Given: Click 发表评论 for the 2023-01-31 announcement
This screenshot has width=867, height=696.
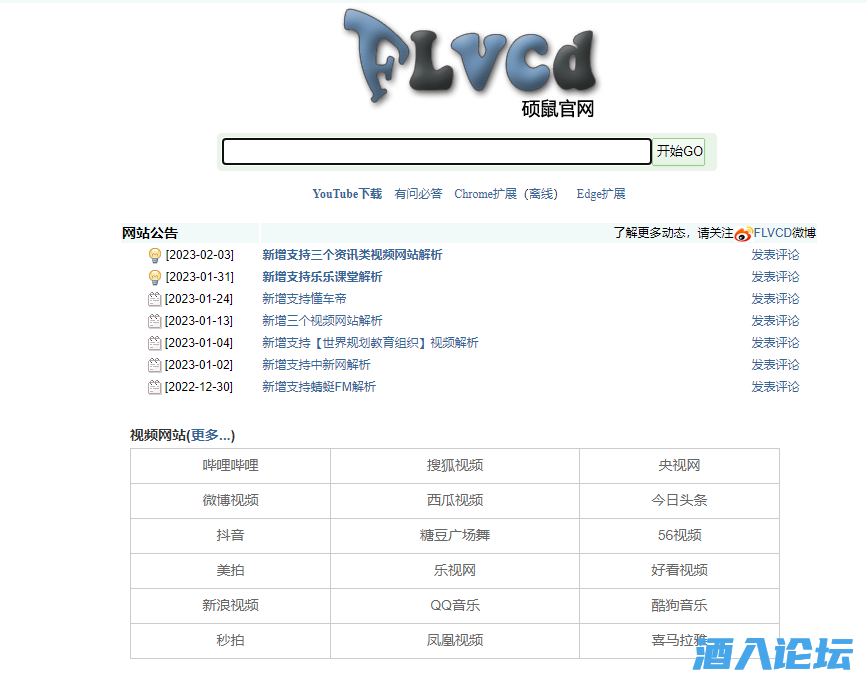Looking at the screenshot, I should point(775,277).
